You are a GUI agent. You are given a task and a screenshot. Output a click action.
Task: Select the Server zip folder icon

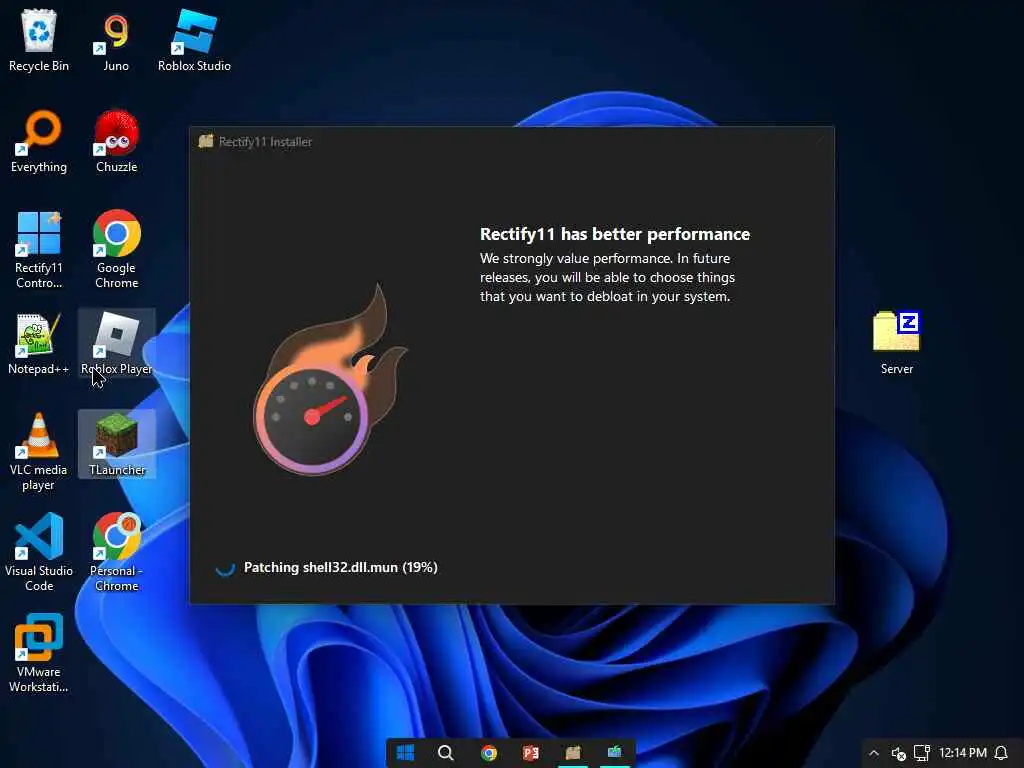point(897,344)
